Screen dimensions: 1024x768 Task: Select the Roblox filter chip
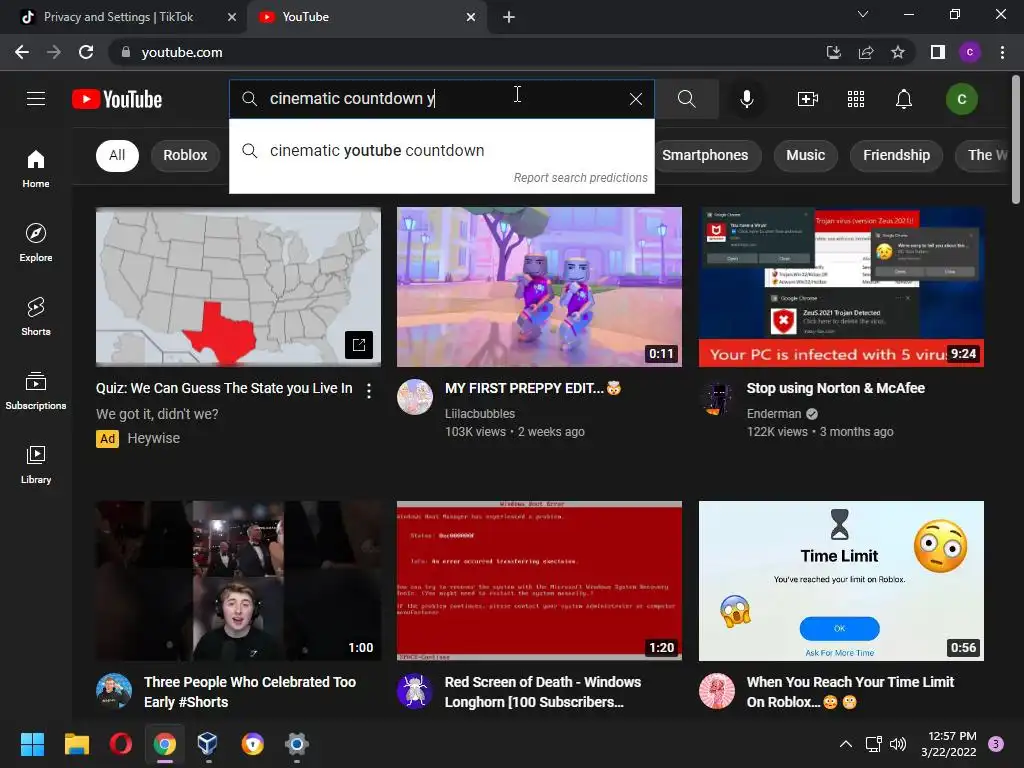185,155
